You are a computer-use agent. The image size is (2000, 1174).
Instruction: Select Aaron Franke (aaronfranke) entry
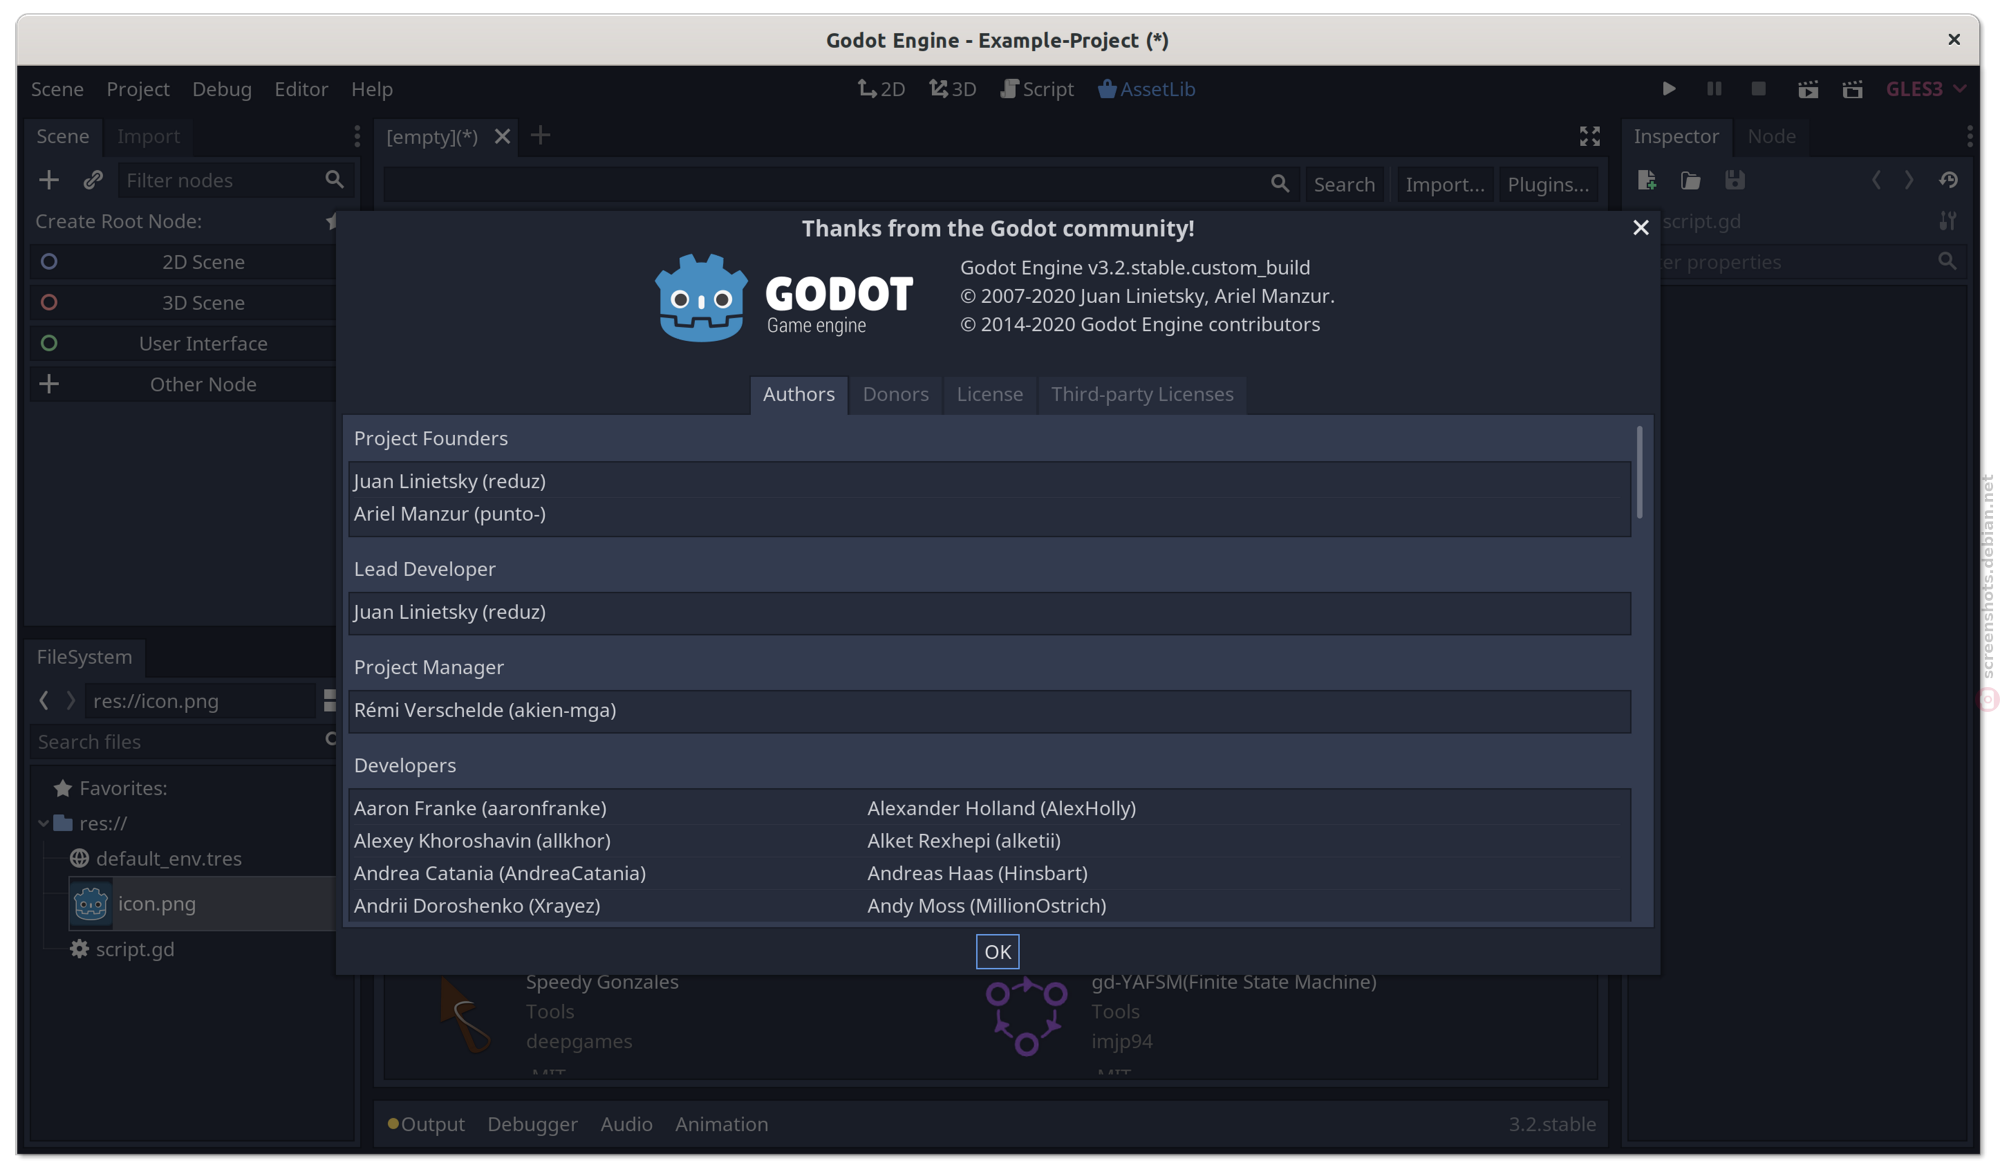point(480,808)
